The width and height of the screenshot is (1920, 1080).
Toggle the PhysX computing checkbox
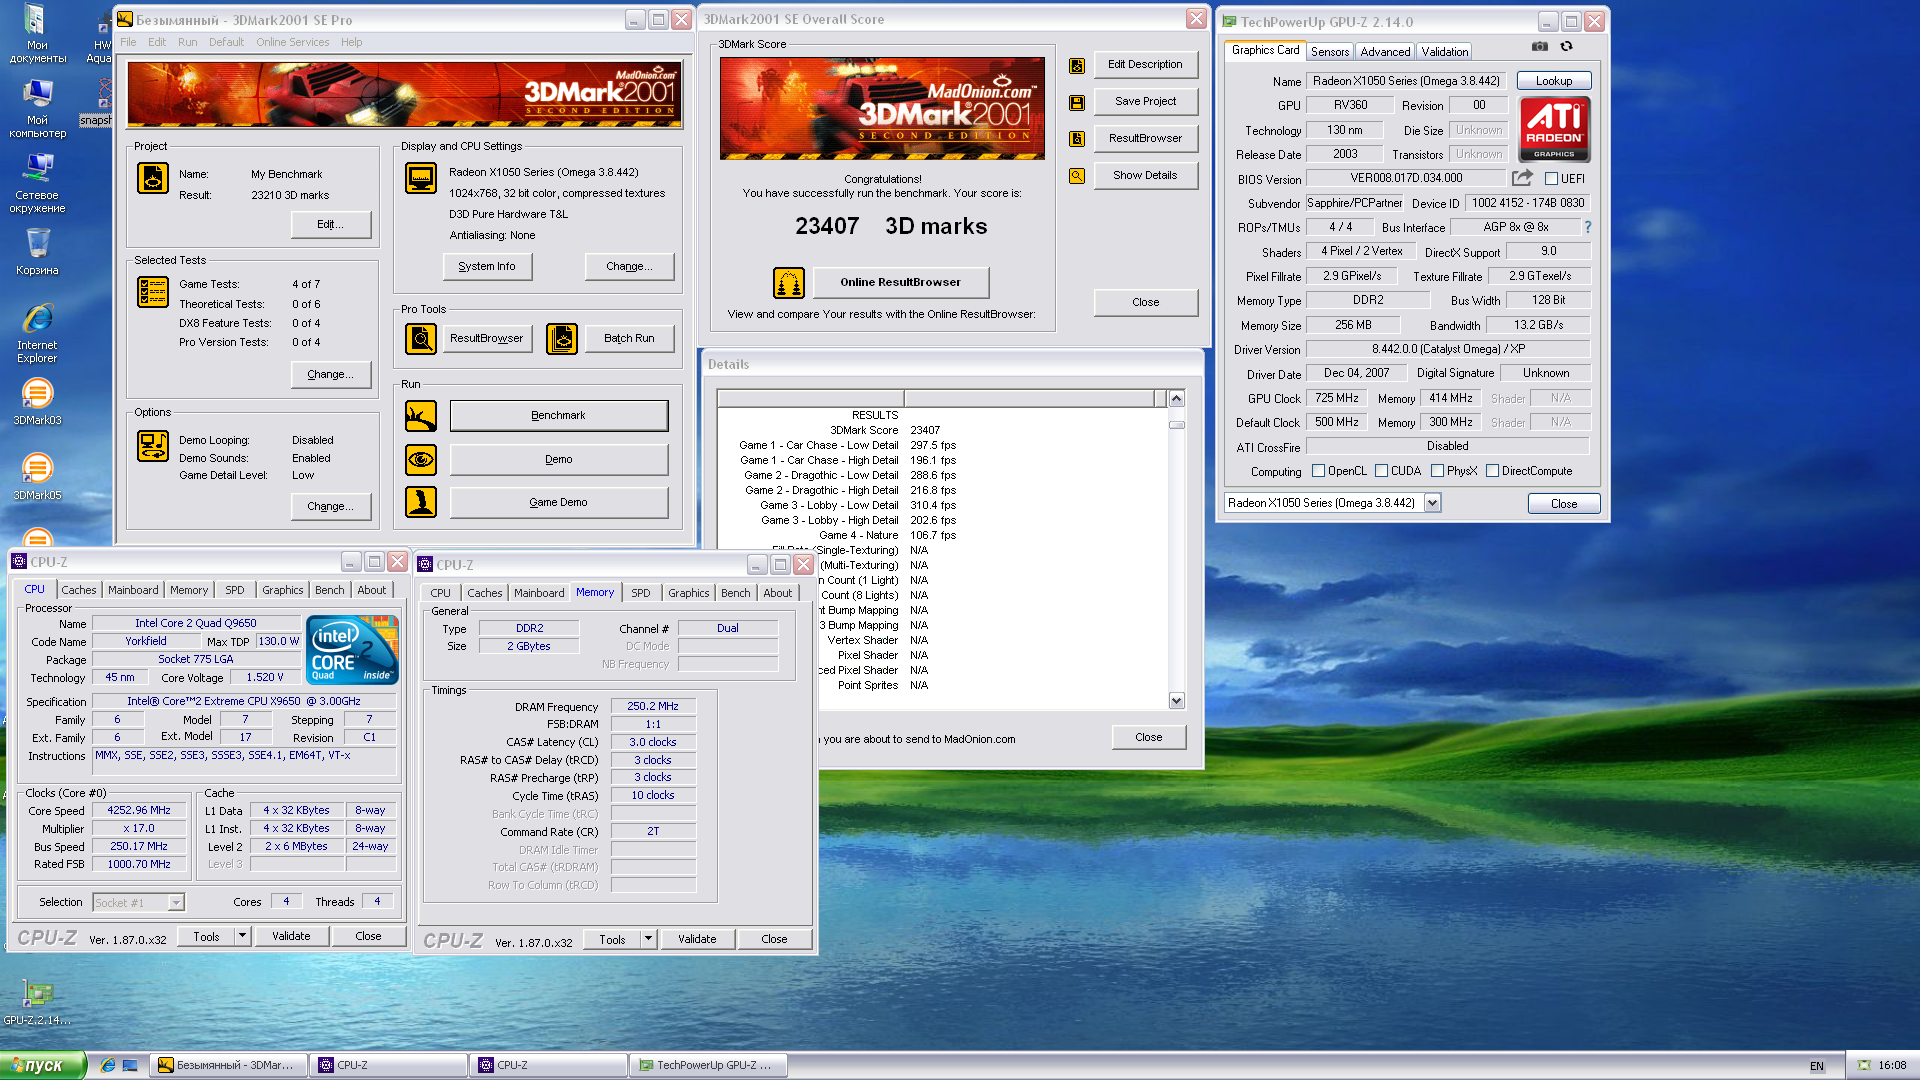(x=1437, y=471)
